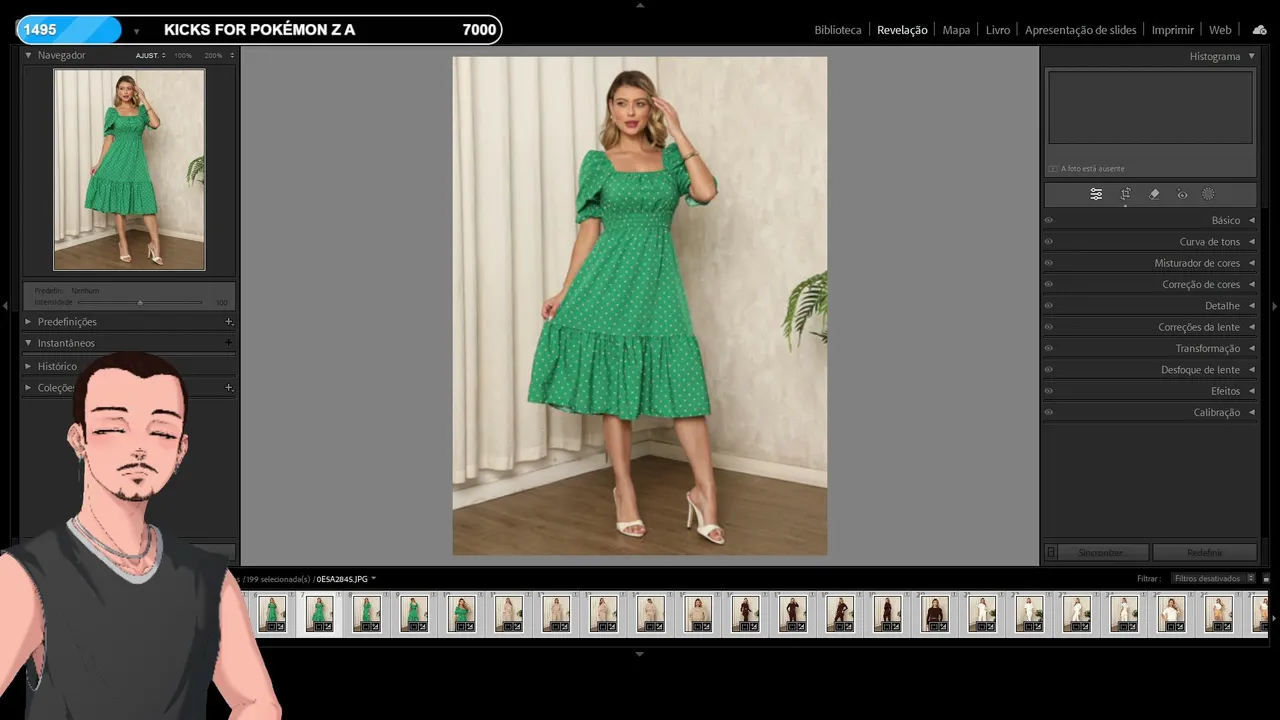Switch to the Biblioteca module
The width and height of the screenshot is (1280, 720).
(x=837, y=30)
